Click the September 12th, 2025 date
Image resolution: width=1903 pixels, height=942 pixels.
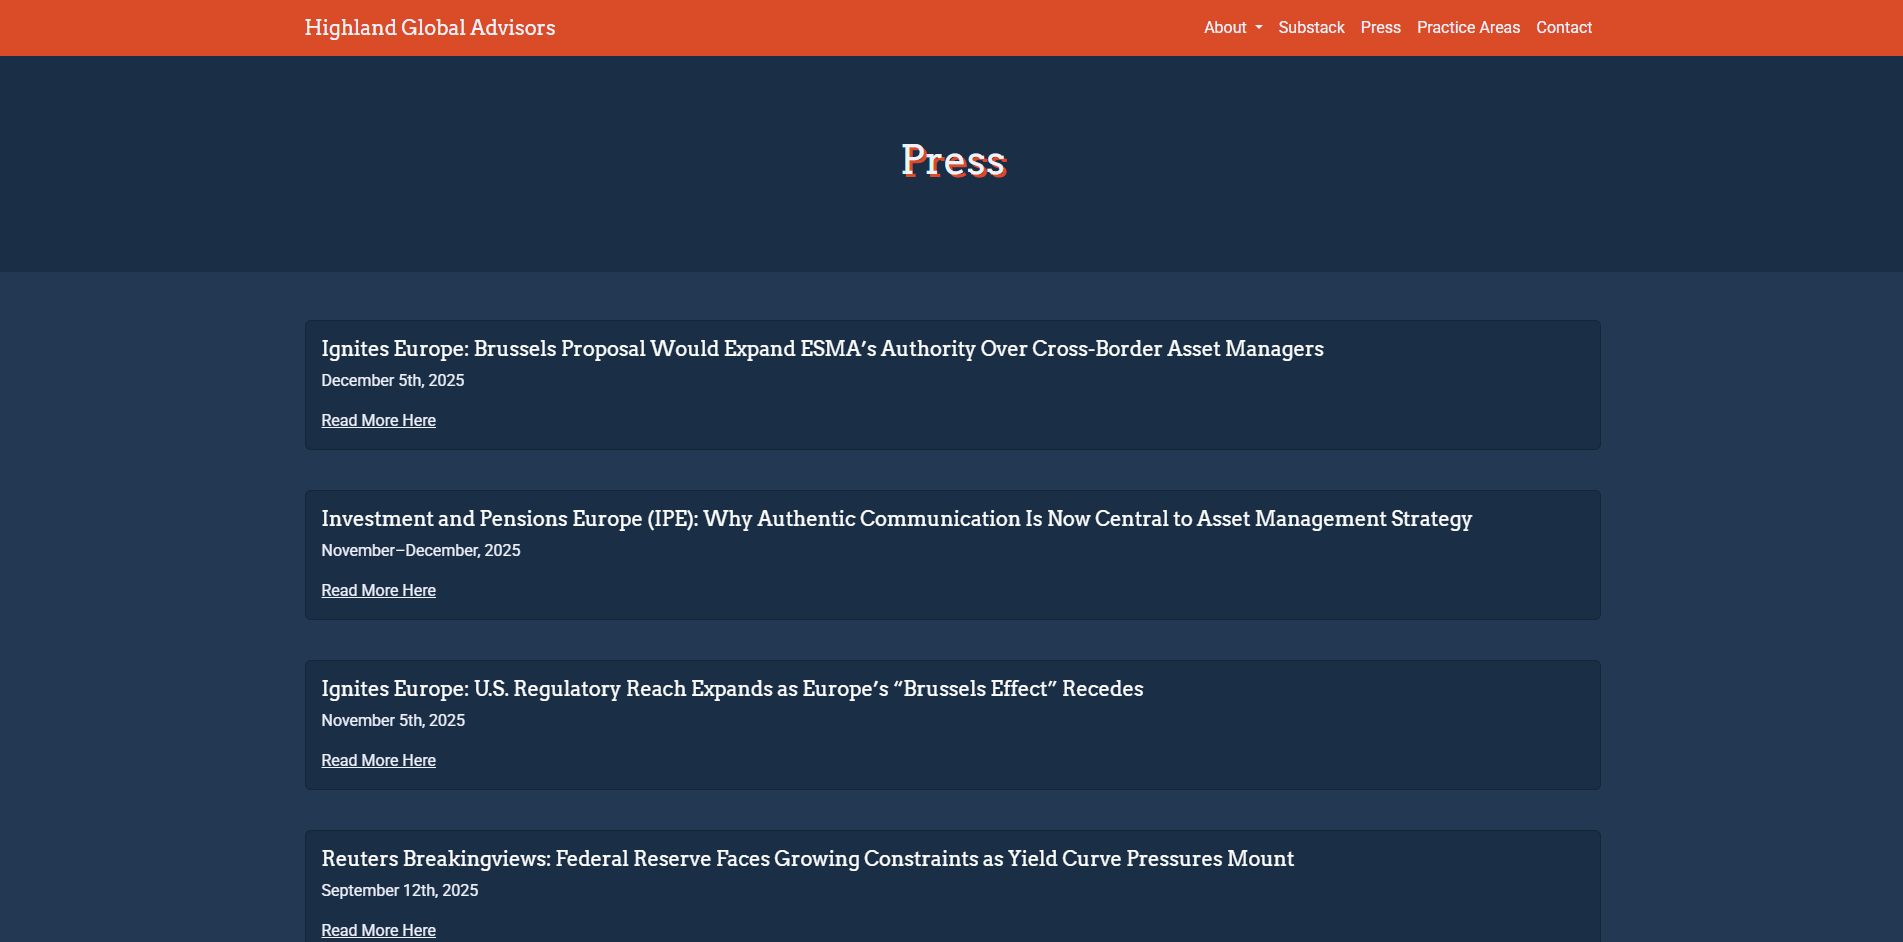pyautogui.click(x=399, y=891)
